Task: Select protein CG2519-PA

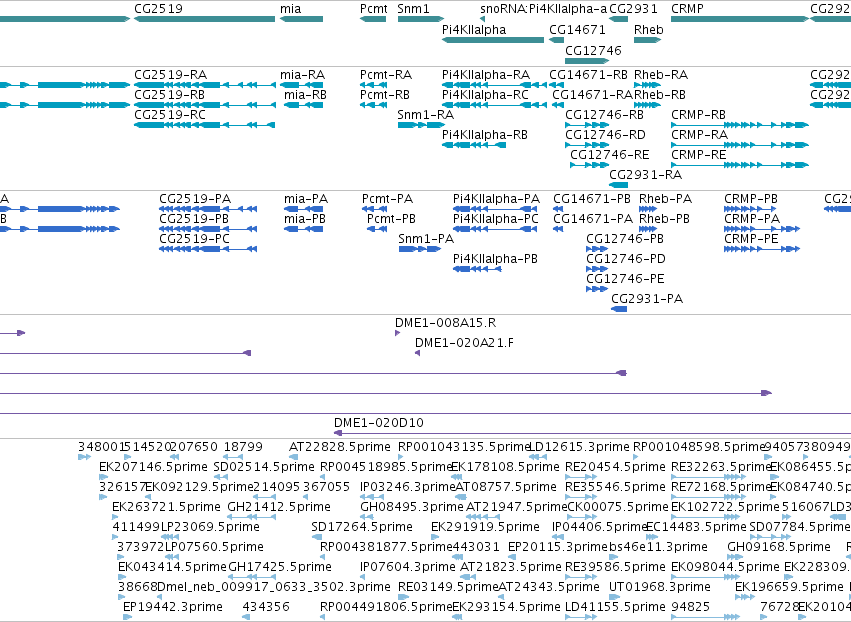Action: [208, 209]
